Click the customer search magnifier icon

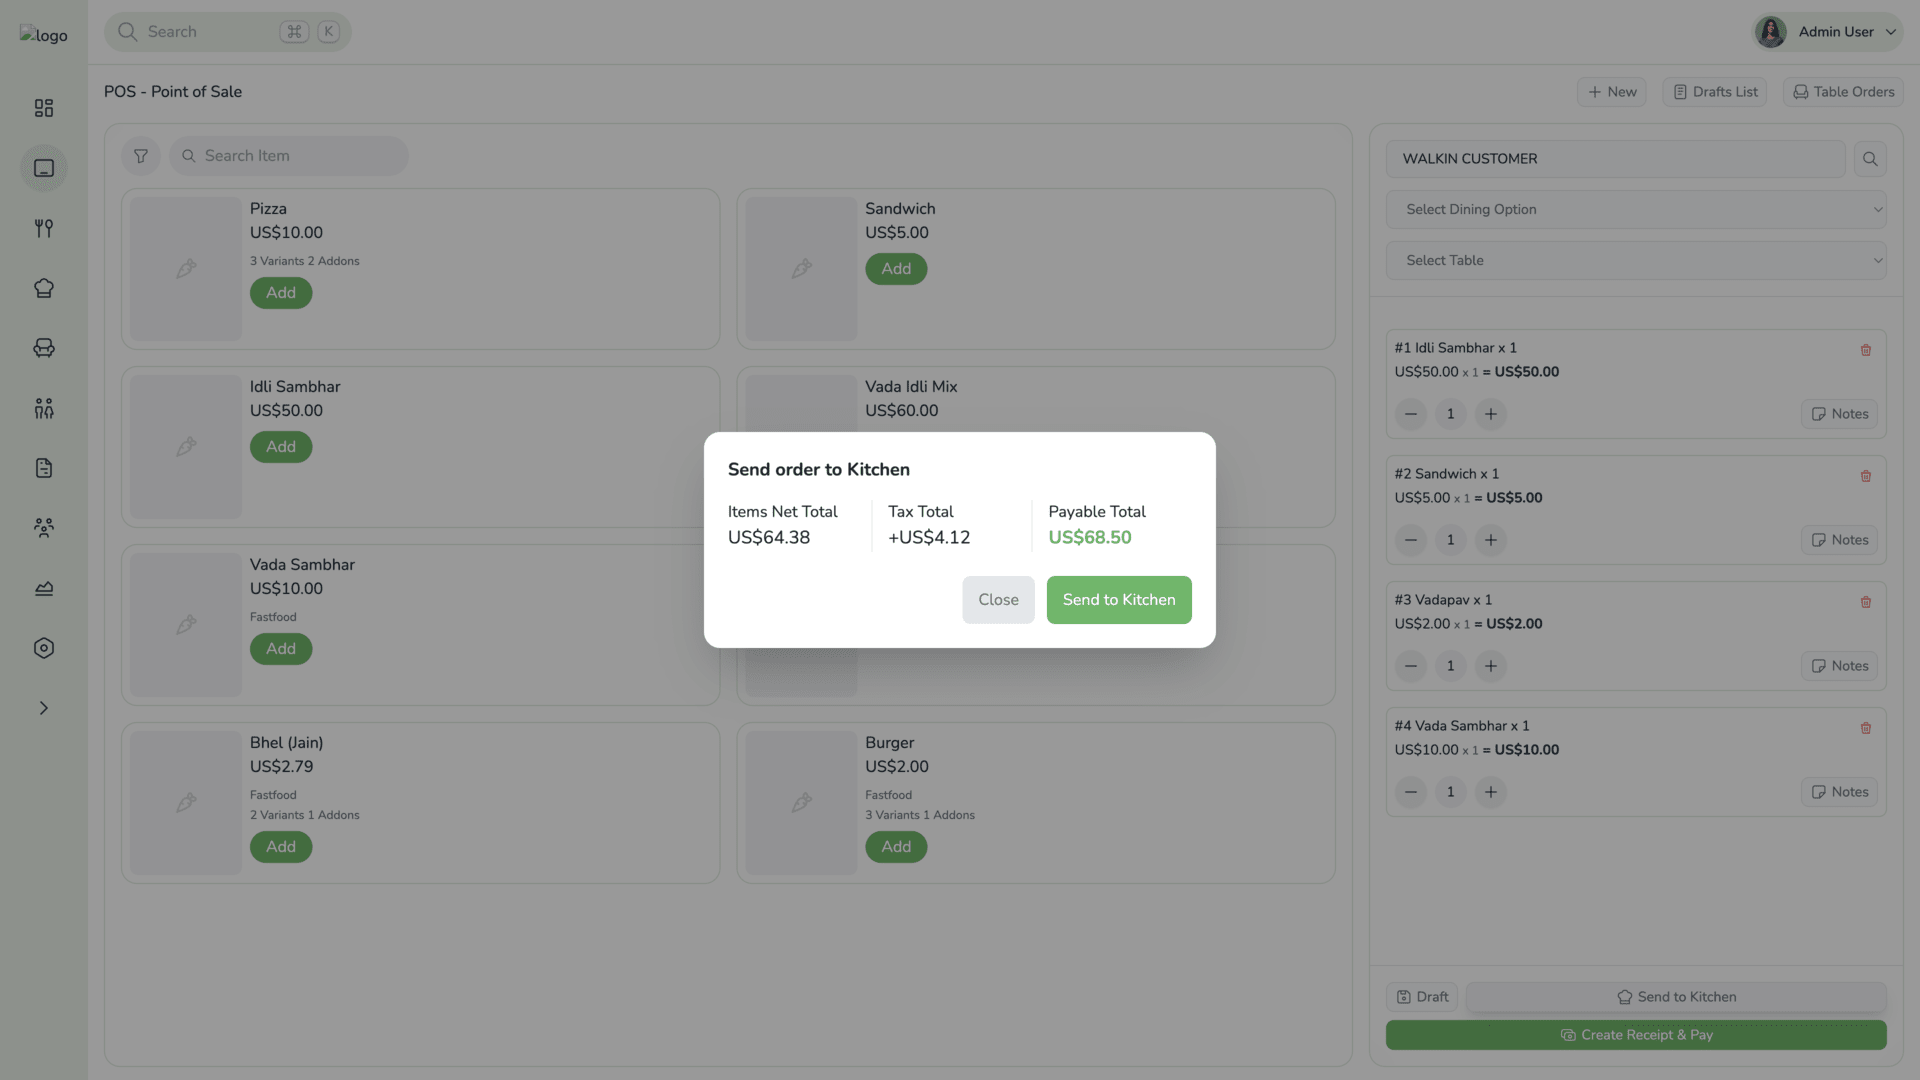coord(1871,159)
